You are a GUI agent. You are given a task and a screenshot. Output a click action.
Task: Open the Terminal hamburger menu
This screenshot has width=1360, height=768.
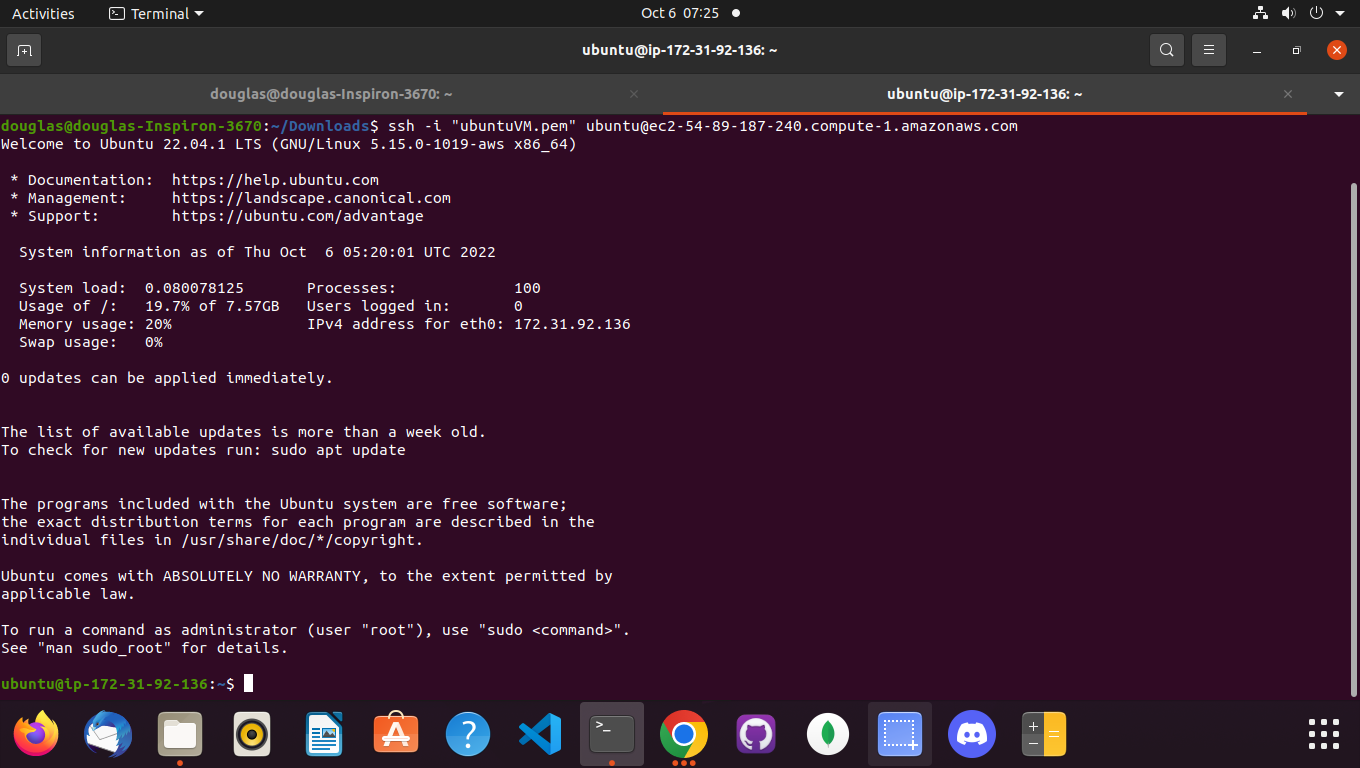pyautogui.click(x=1208, y=49)
